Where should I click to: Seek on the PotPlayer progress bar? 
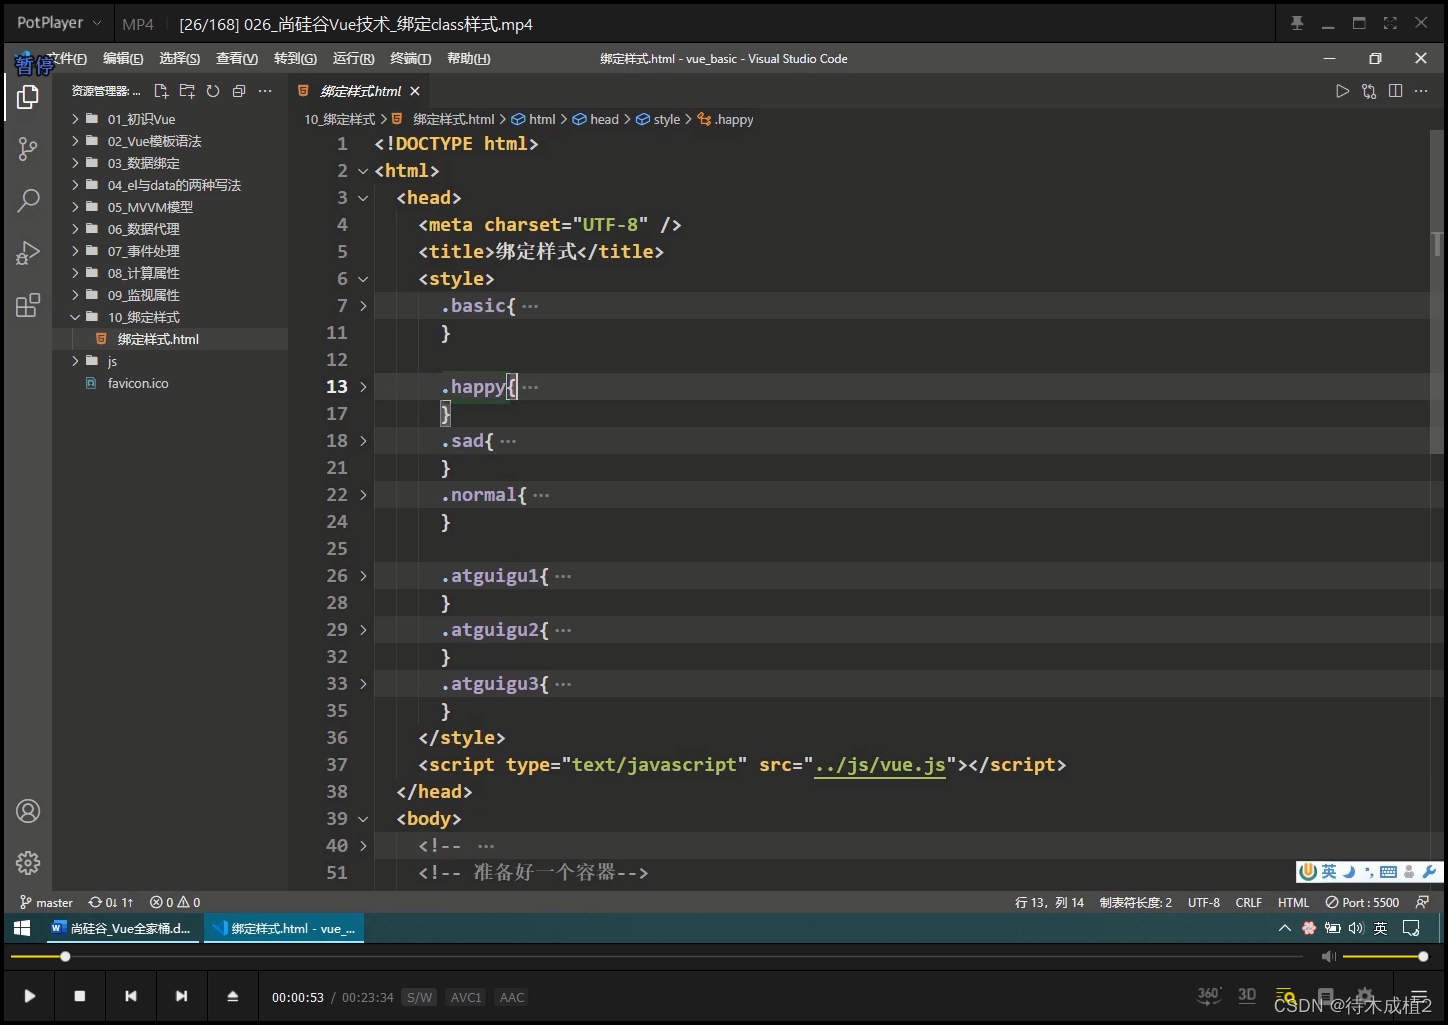pyautogui.click(x=657, y=957)
